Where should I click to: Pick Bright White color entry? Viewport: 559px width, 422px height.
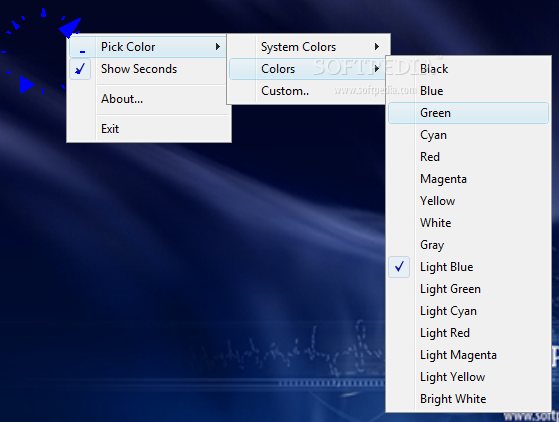coord(468,399)
